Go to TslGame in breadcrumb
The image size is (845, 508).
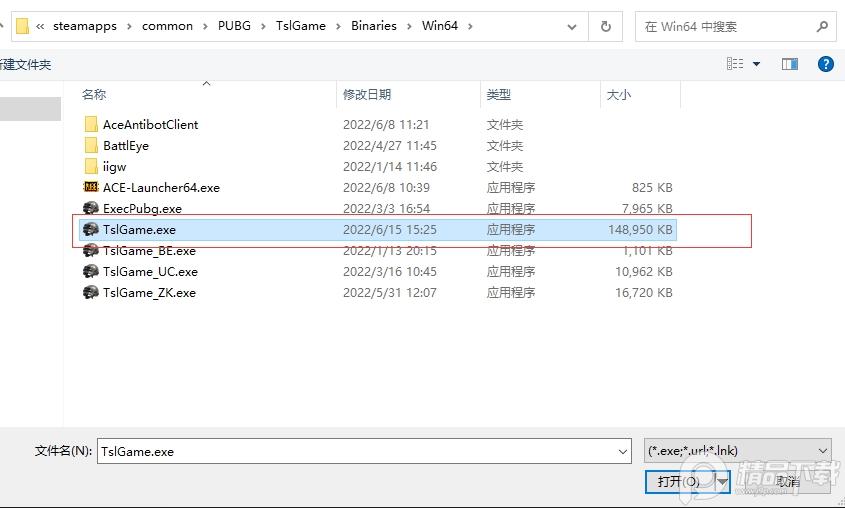coord(301,26)
